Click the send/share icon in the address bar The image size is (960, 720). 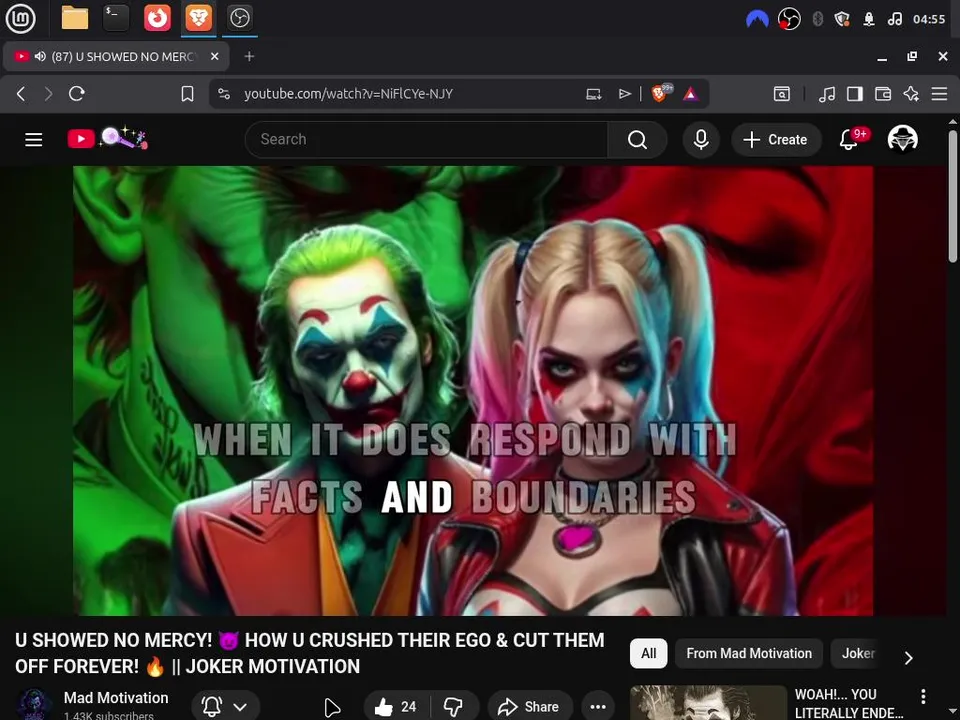[624, 94]
